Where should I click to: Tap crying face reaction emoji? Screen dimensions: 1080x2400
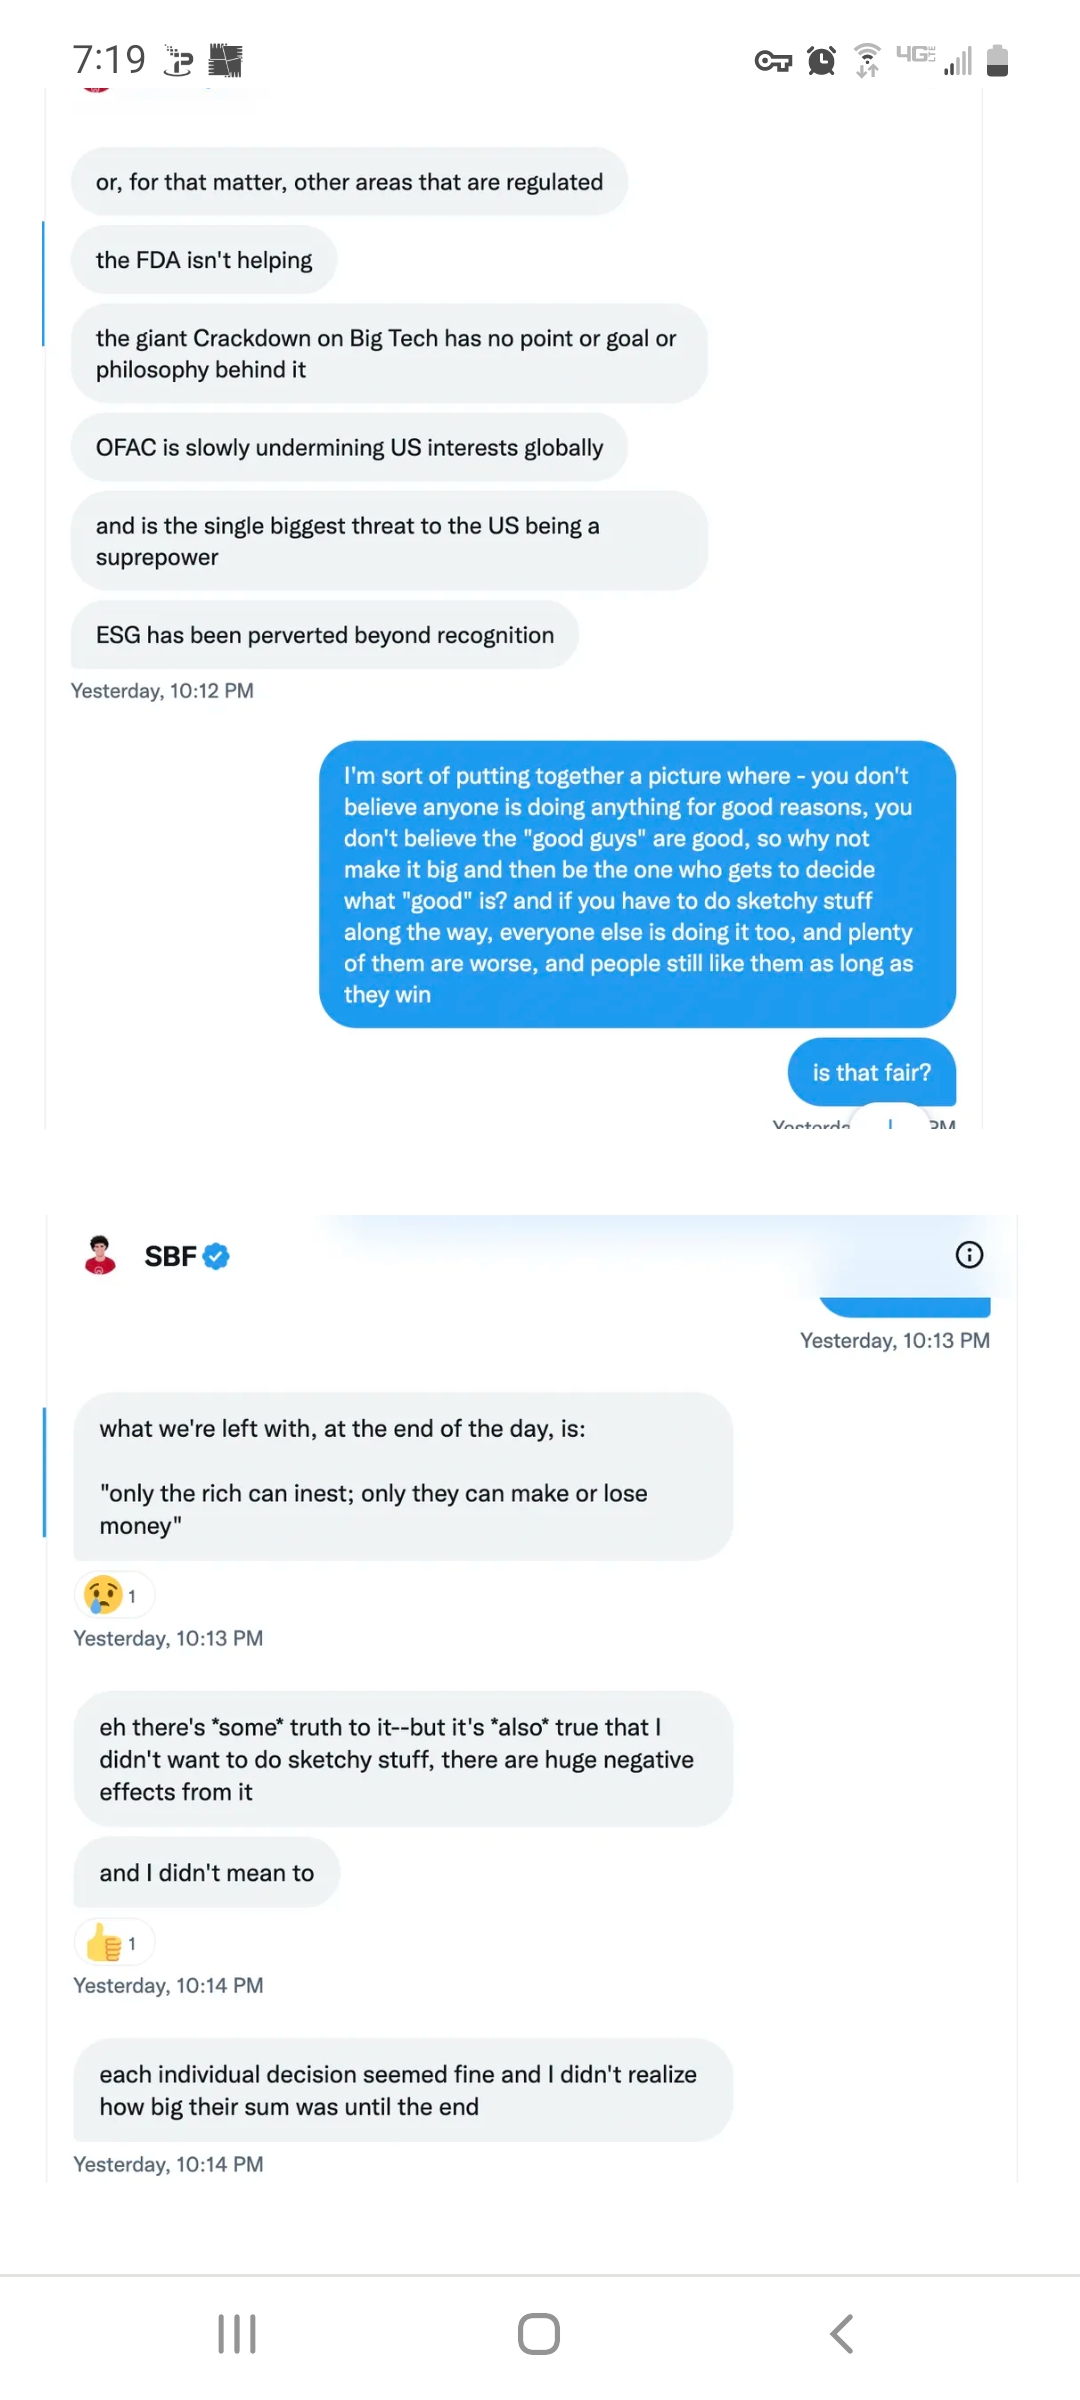click(104, 1595)
